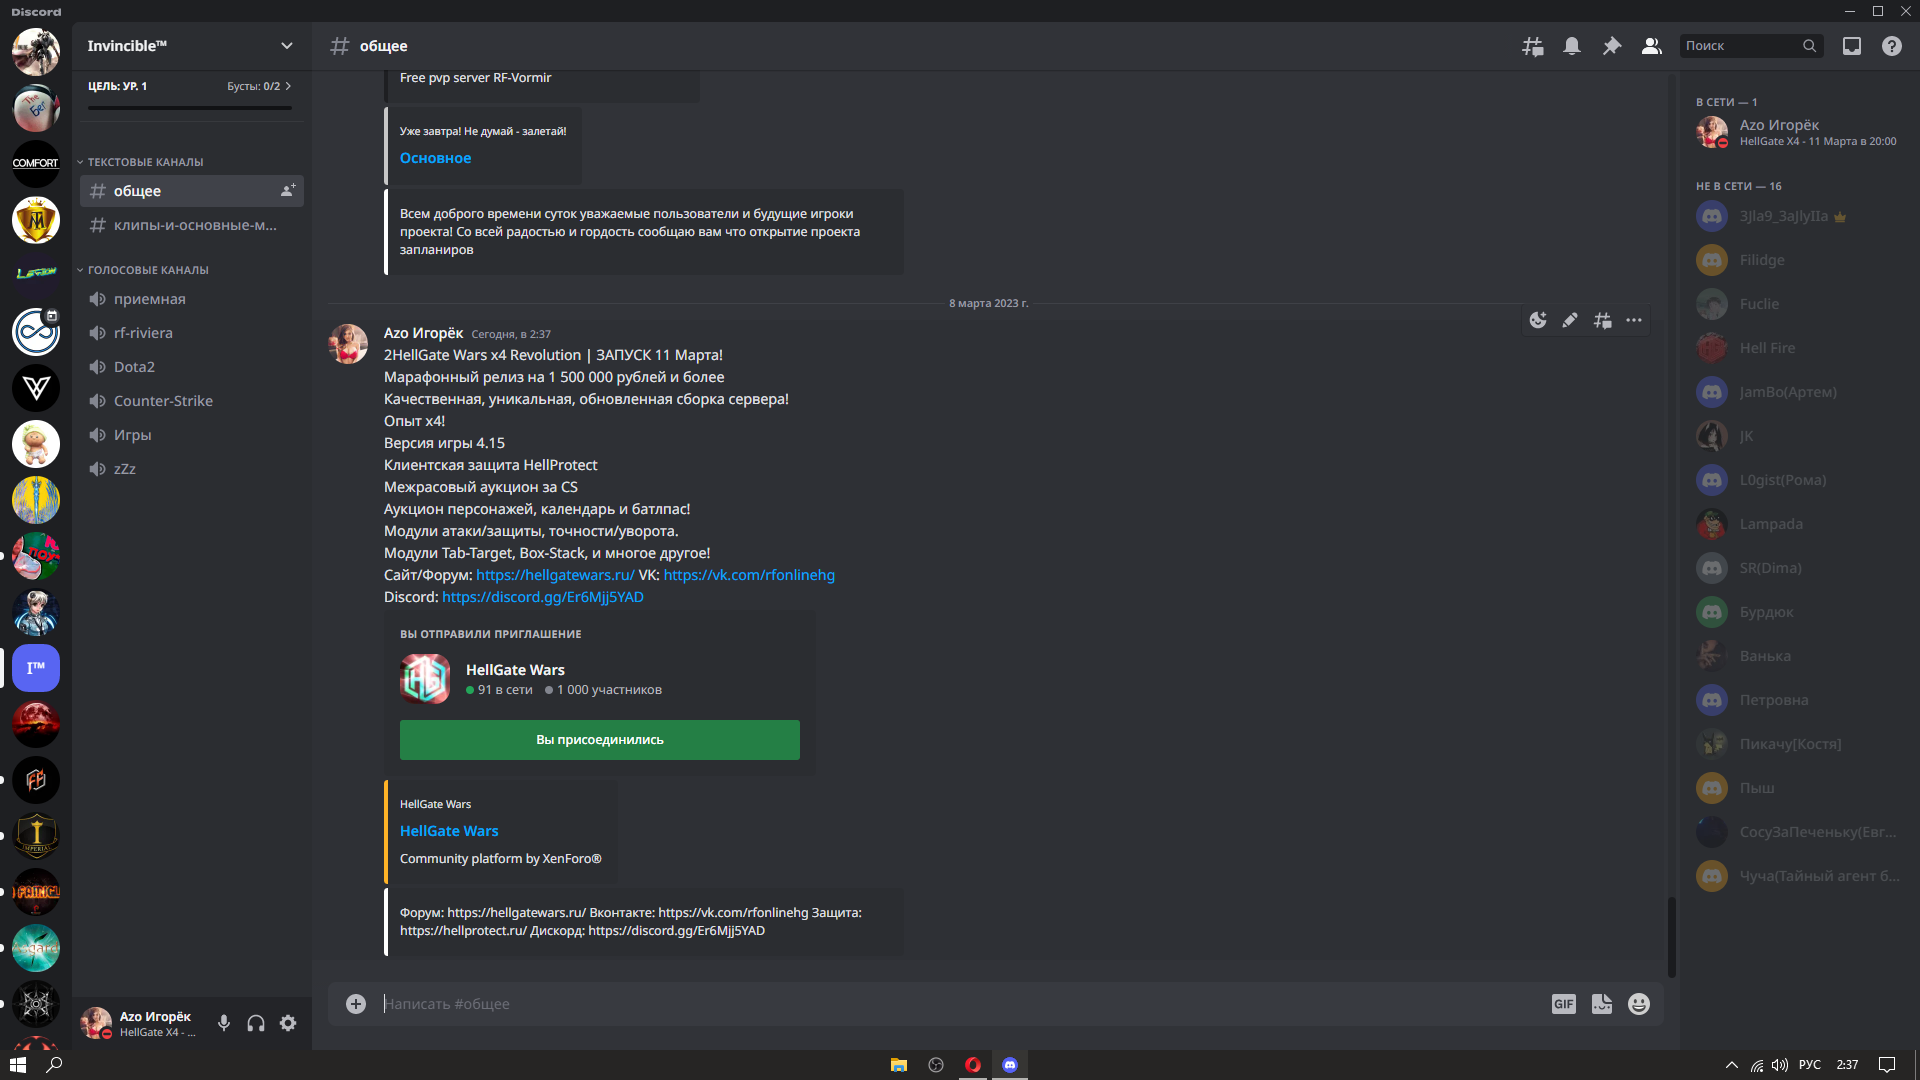The height and width of the screenshot is (1080, 1920).
Task: Open the discord.gg/Er6Mjj5YAD invite link
Action: (x=543, y=597)
